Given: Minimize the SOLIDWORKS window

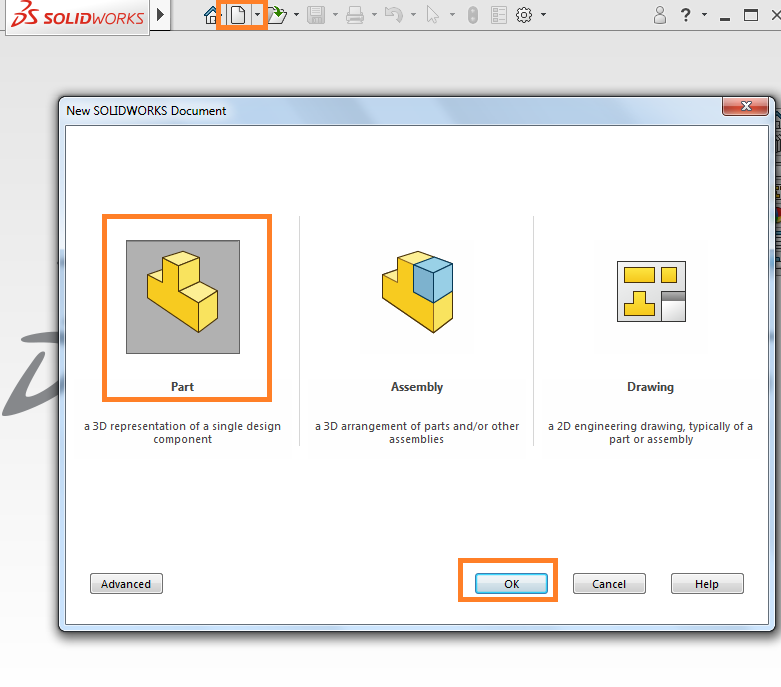Looking at the screenshot, I should click(725, 18).
